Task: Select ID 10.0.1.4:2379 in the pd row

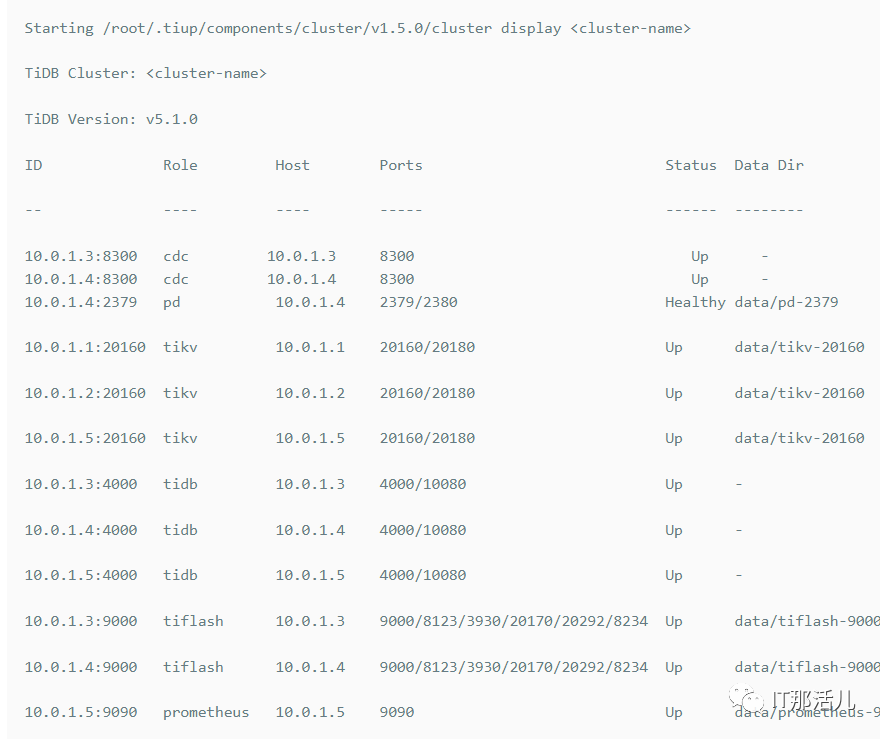Action: click(x=81, y=302)
